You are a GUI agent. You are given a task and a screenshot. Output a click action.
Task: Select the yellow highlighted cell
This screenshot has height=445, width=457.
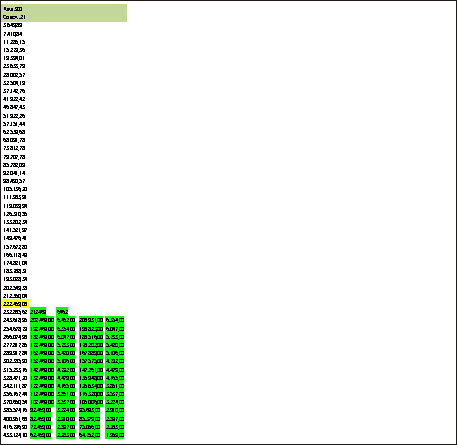pyautogui.click(x=15, y=304)
